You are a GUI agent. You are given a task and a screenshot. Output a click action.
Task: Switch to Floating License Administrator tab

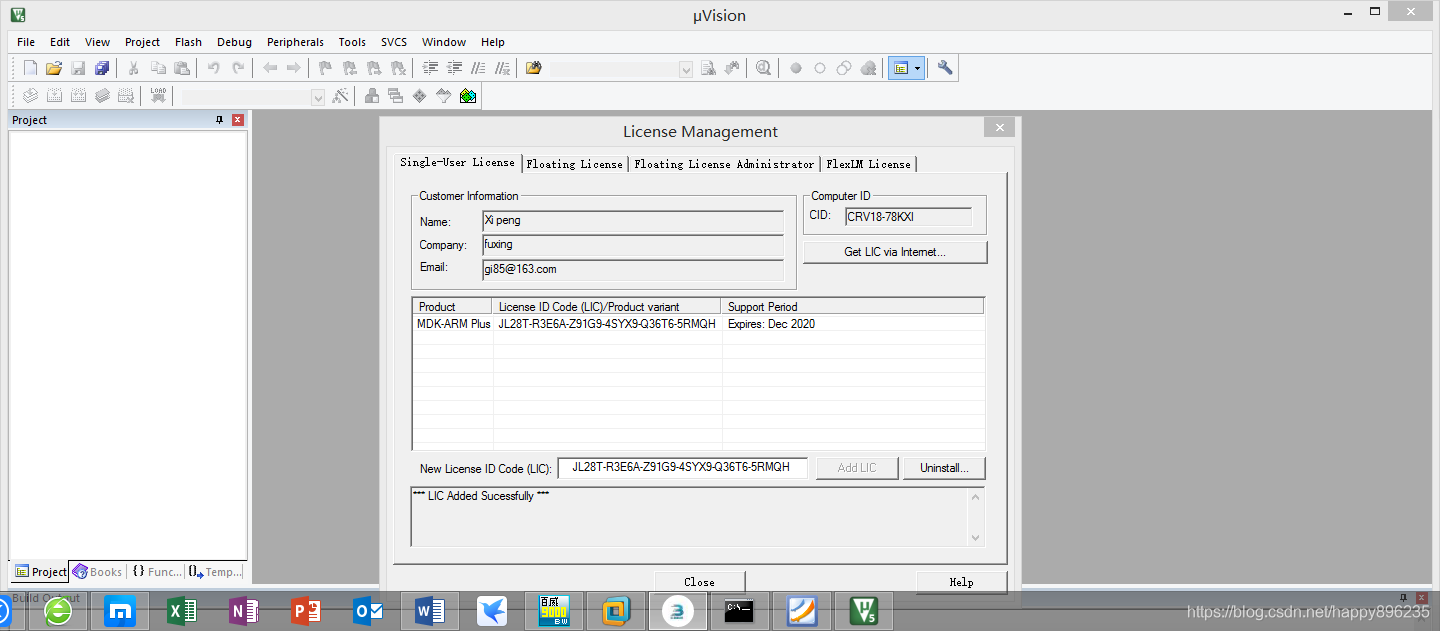(724, 164)
